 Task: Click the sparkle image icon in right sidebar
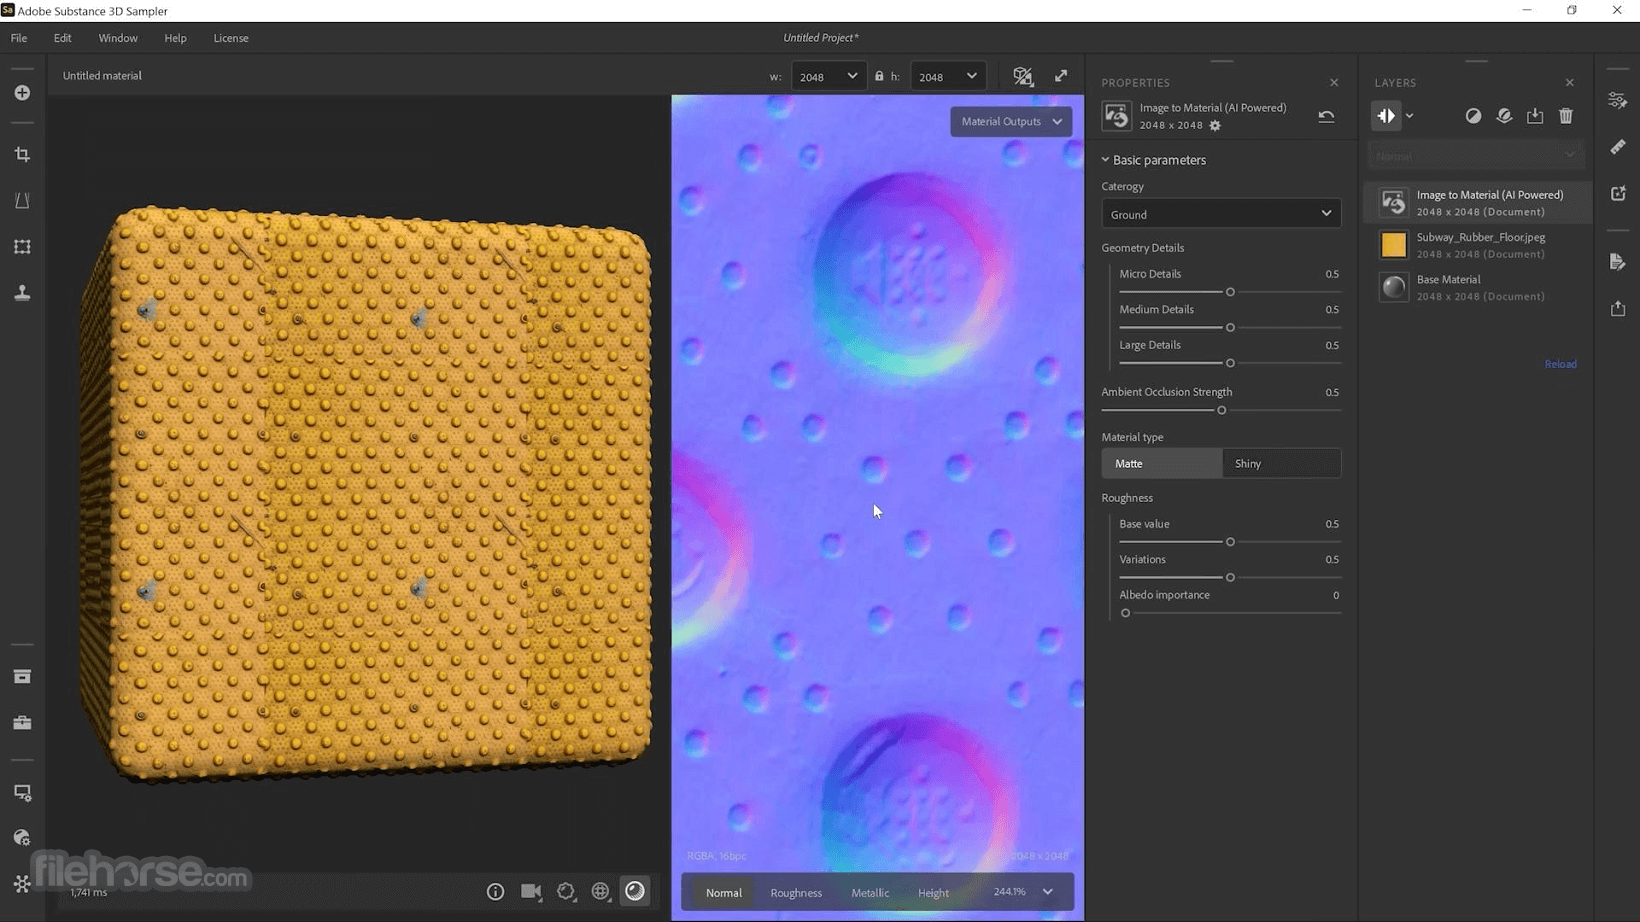1617,193
